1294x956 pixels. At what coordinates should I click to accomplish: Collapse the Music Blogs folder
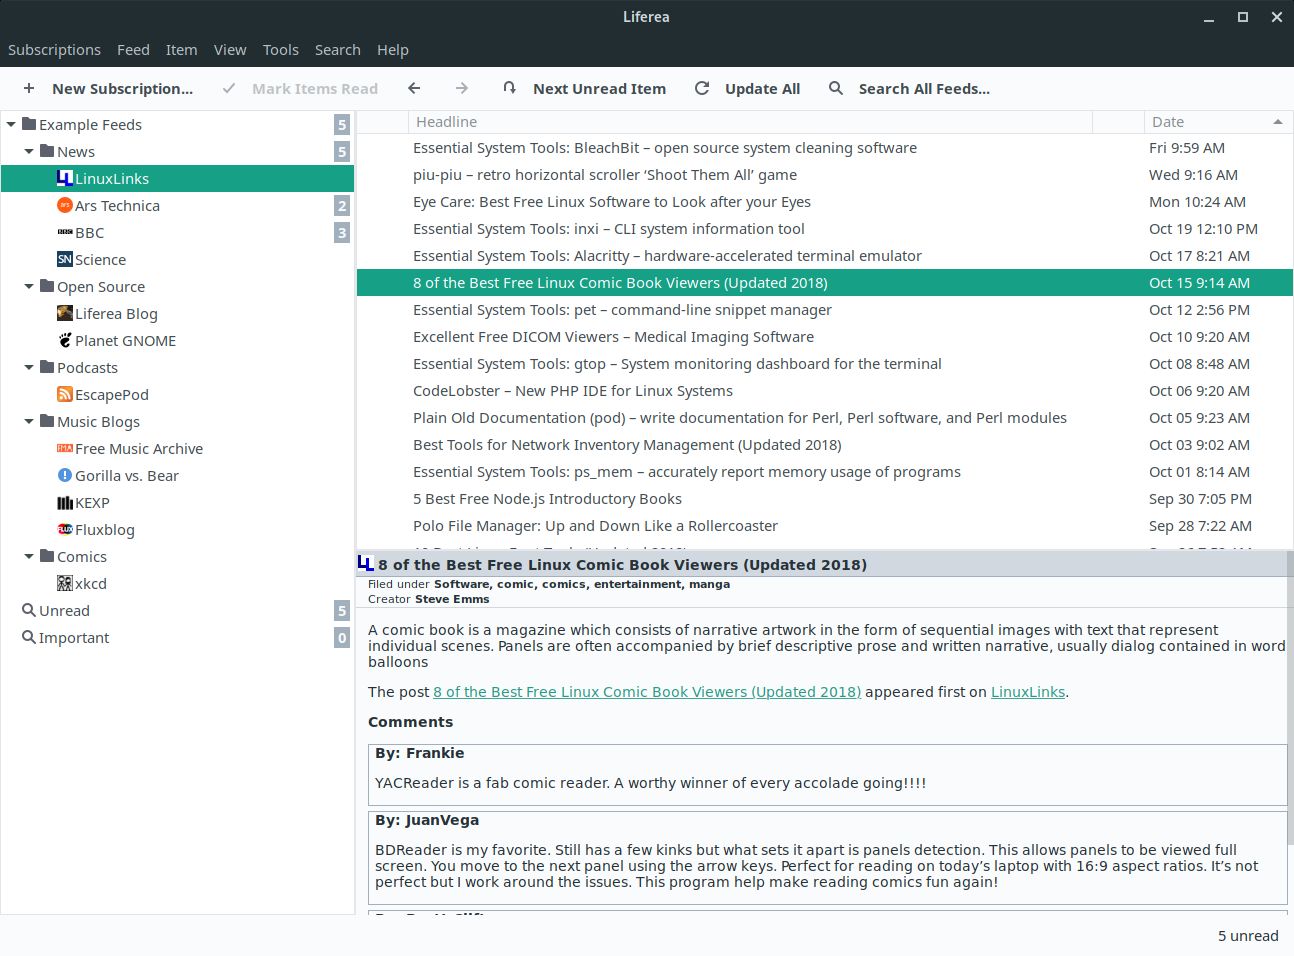pyautogui.click(x=29, y=421)
